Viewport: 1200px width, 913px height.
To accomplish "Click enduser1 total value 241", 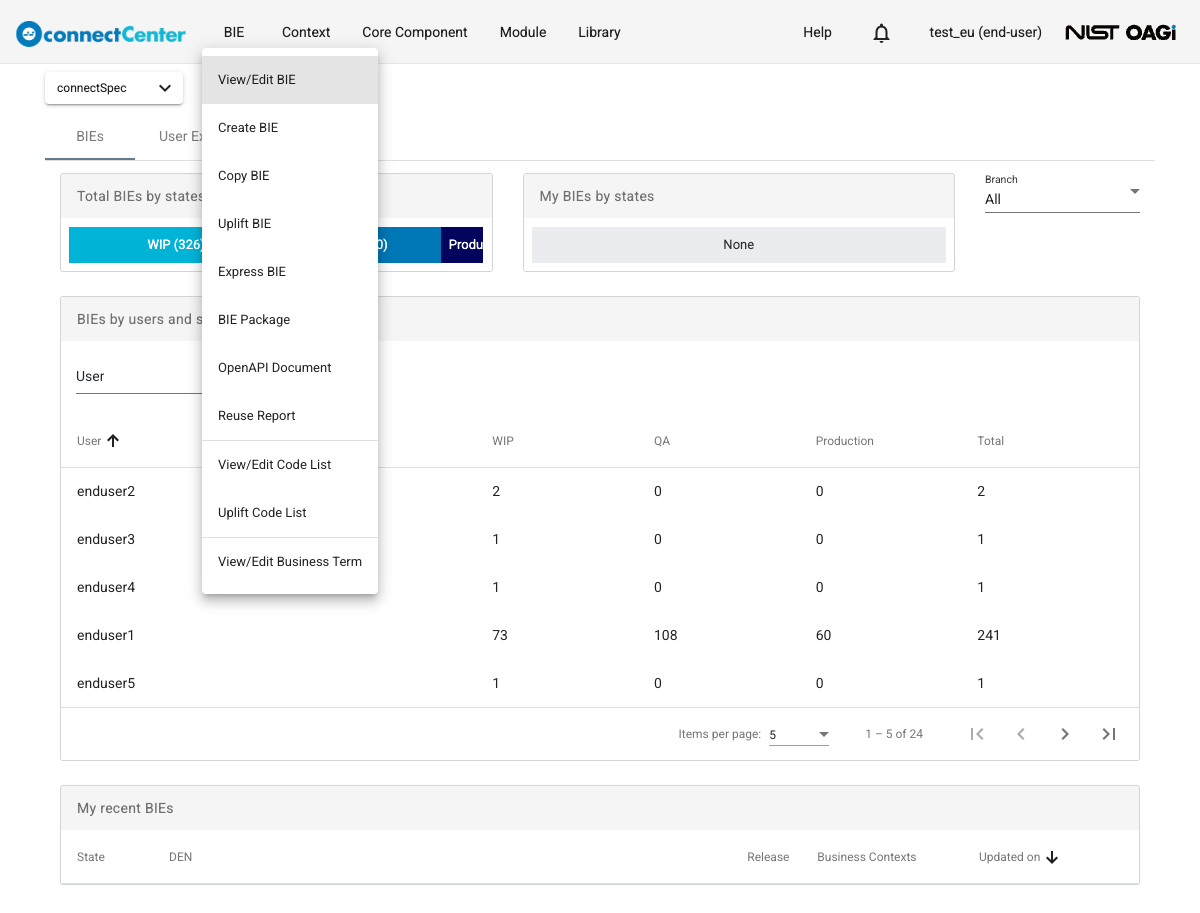I will 989,636.
